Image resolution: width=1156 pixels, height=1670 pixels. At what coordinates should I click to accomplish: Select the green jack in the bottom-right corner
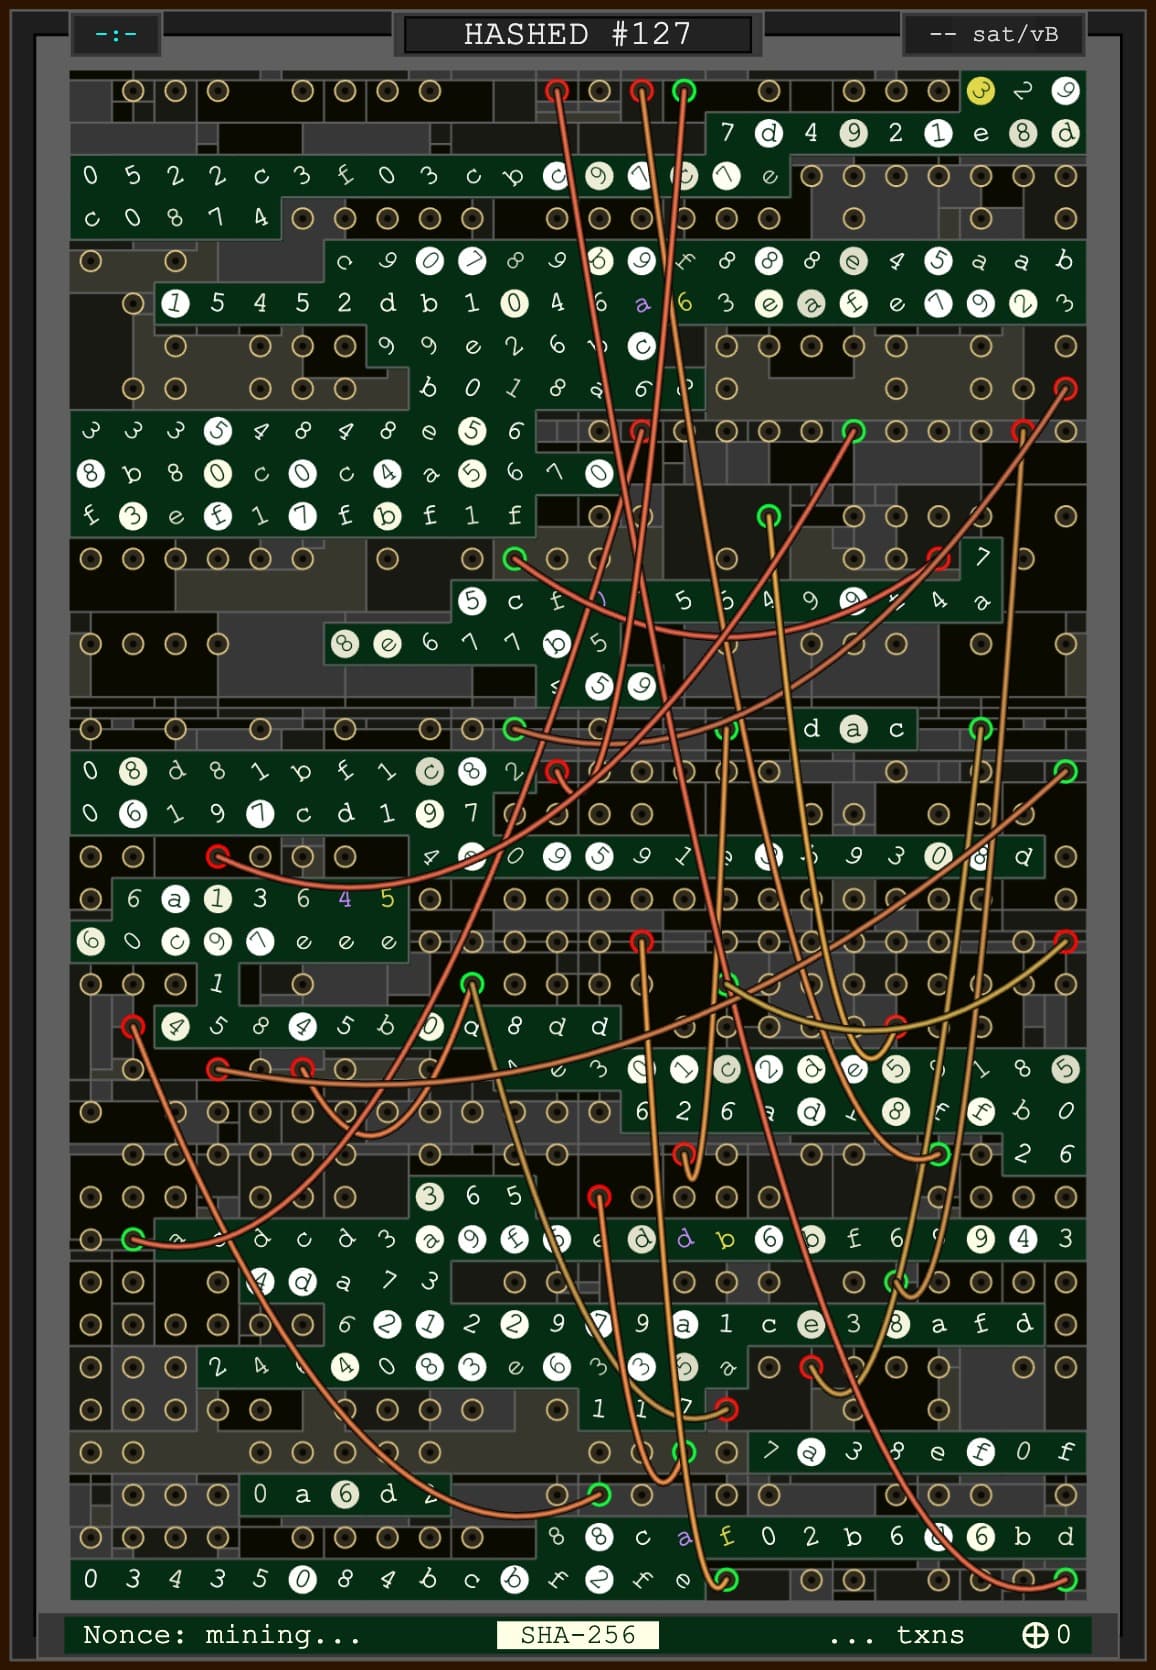tap(1066, 1579)
